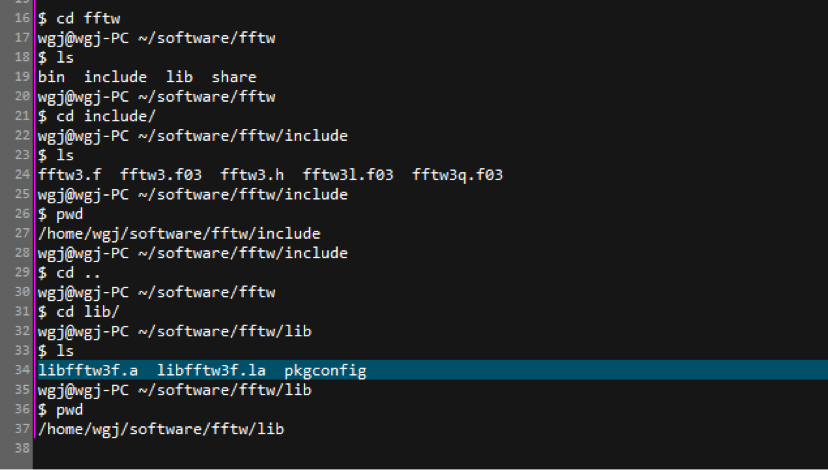Click the pwd command on line 36
The image size is (828, 470).
point(70,410)
